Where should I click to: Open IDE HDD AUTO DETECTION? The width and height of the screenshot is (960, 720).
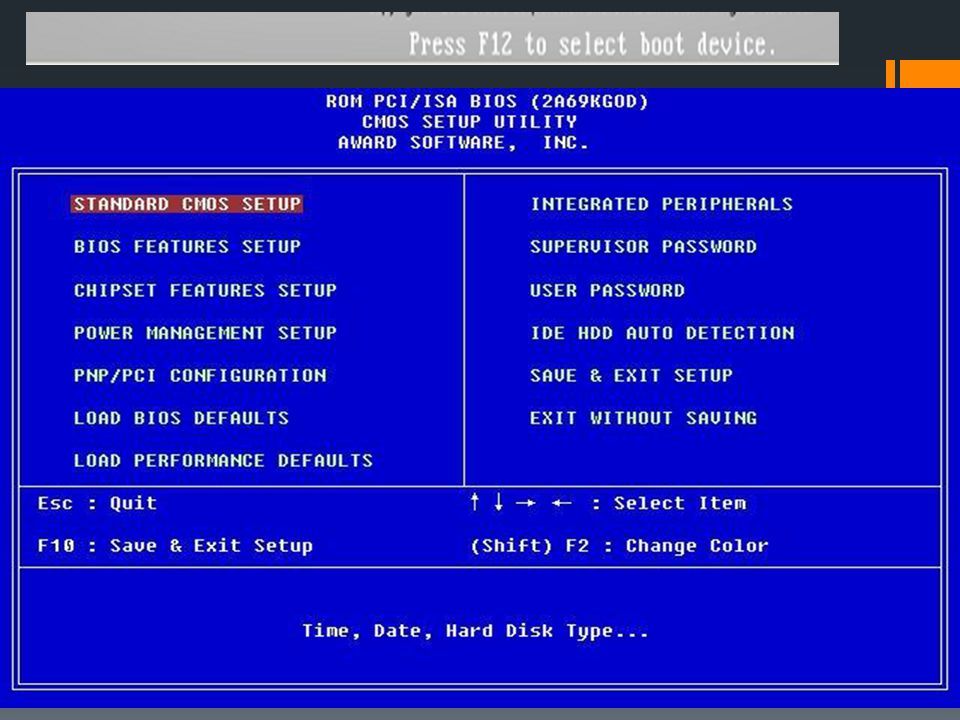pos(662,333)
